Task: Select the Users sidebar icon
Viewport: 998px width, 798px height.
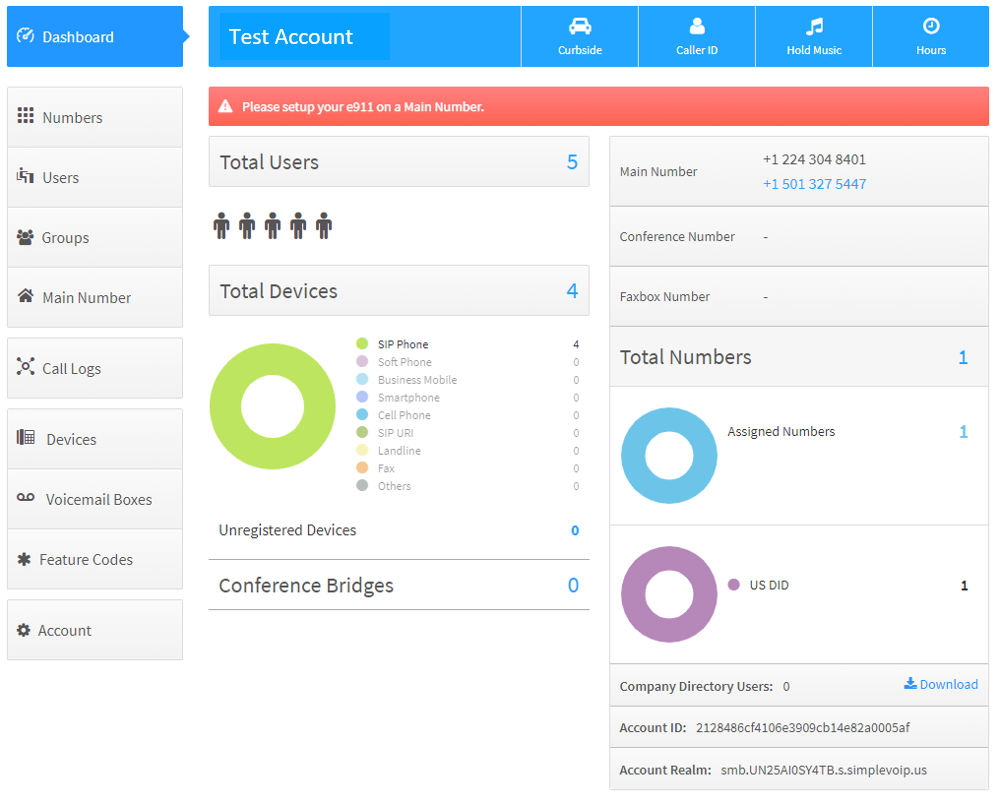Action: [x=24, y=176]
